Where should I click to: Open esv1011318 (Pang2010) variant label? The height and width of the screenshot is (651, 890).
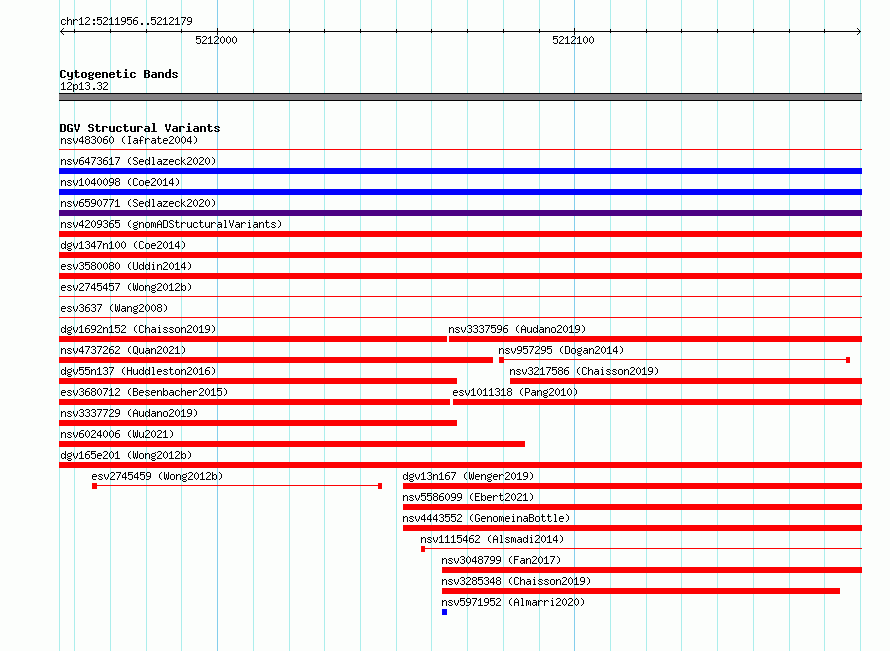click(515, 392)
